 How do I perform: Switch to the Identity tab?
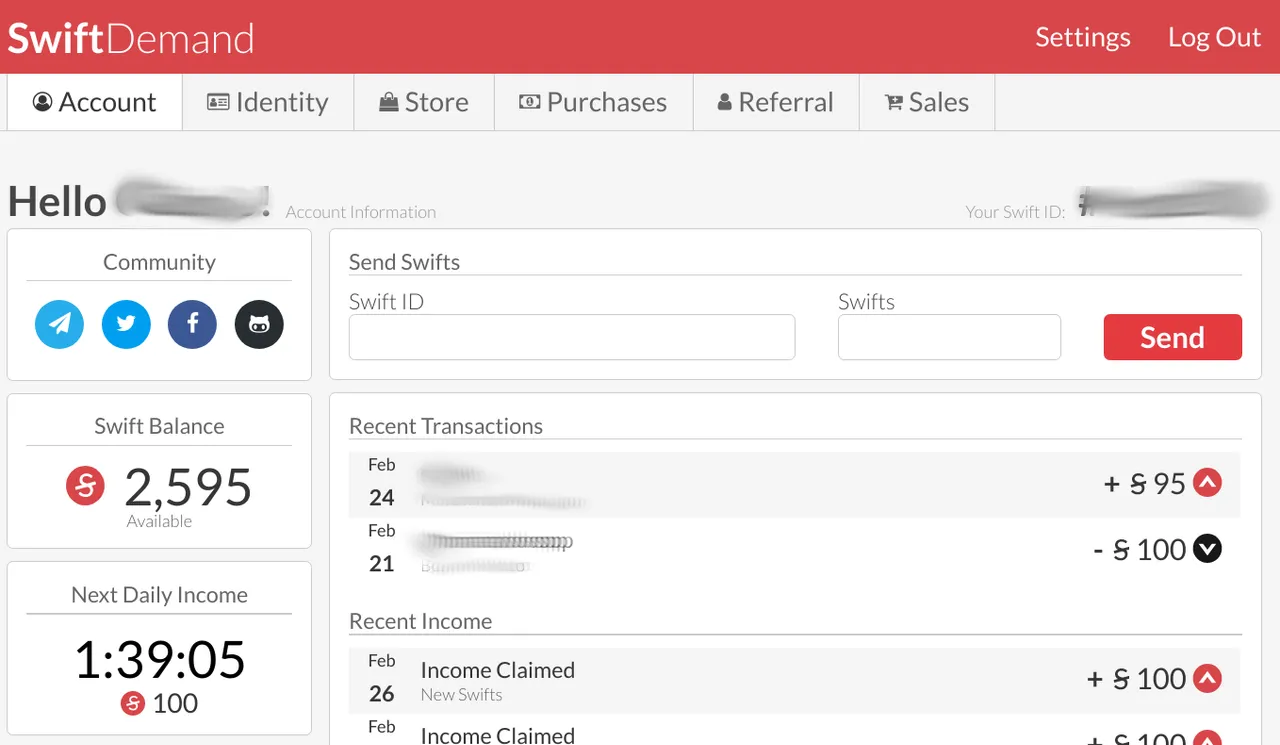tap(268, 102)
